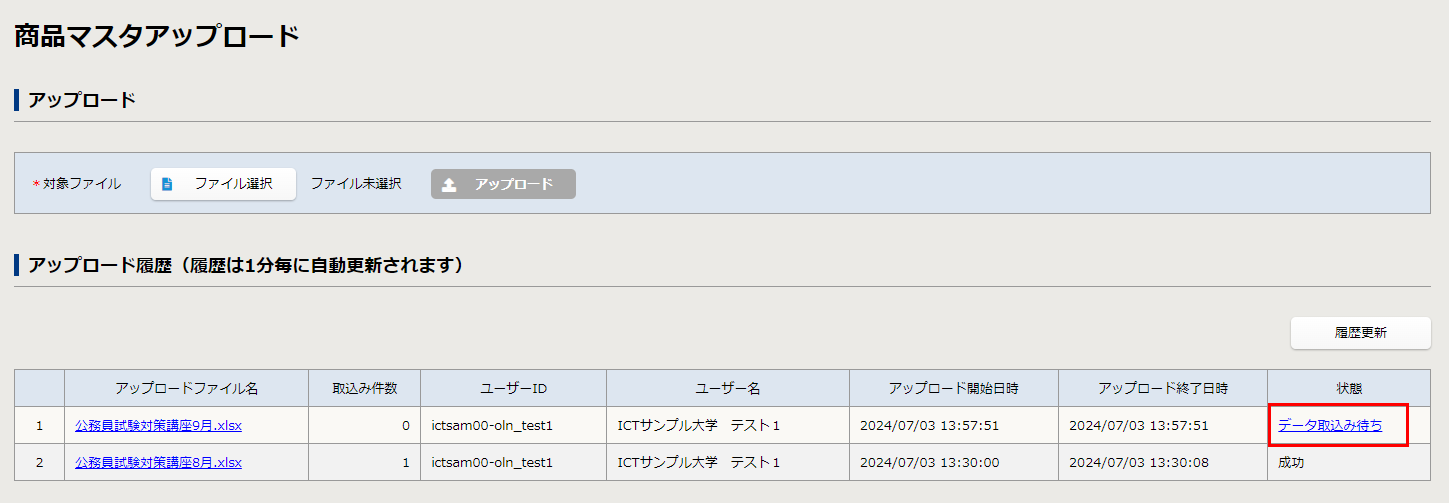Click the ファイル未選択 file status text
Viewport: 1449px width, 503px height.
[355, 184]
